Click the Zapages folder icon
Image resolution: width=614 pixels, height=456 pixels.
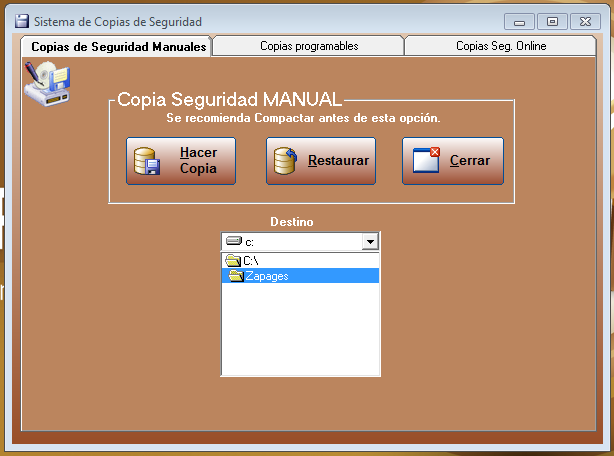[x=236, y=276]
